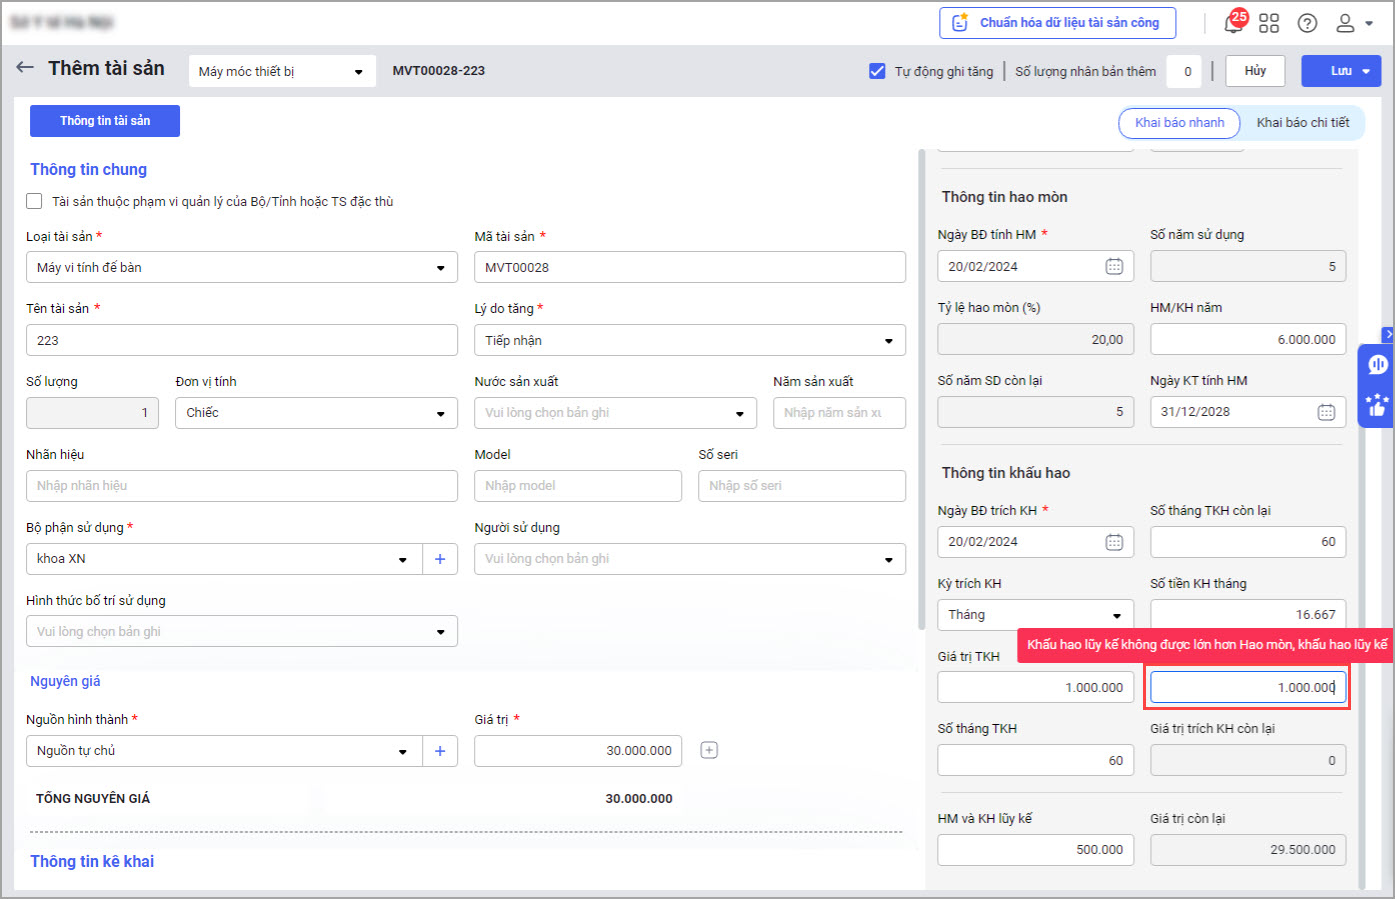
Task: Click Chuẩn hóa dữ liệu tài sản công
Action: point(1057,23)
